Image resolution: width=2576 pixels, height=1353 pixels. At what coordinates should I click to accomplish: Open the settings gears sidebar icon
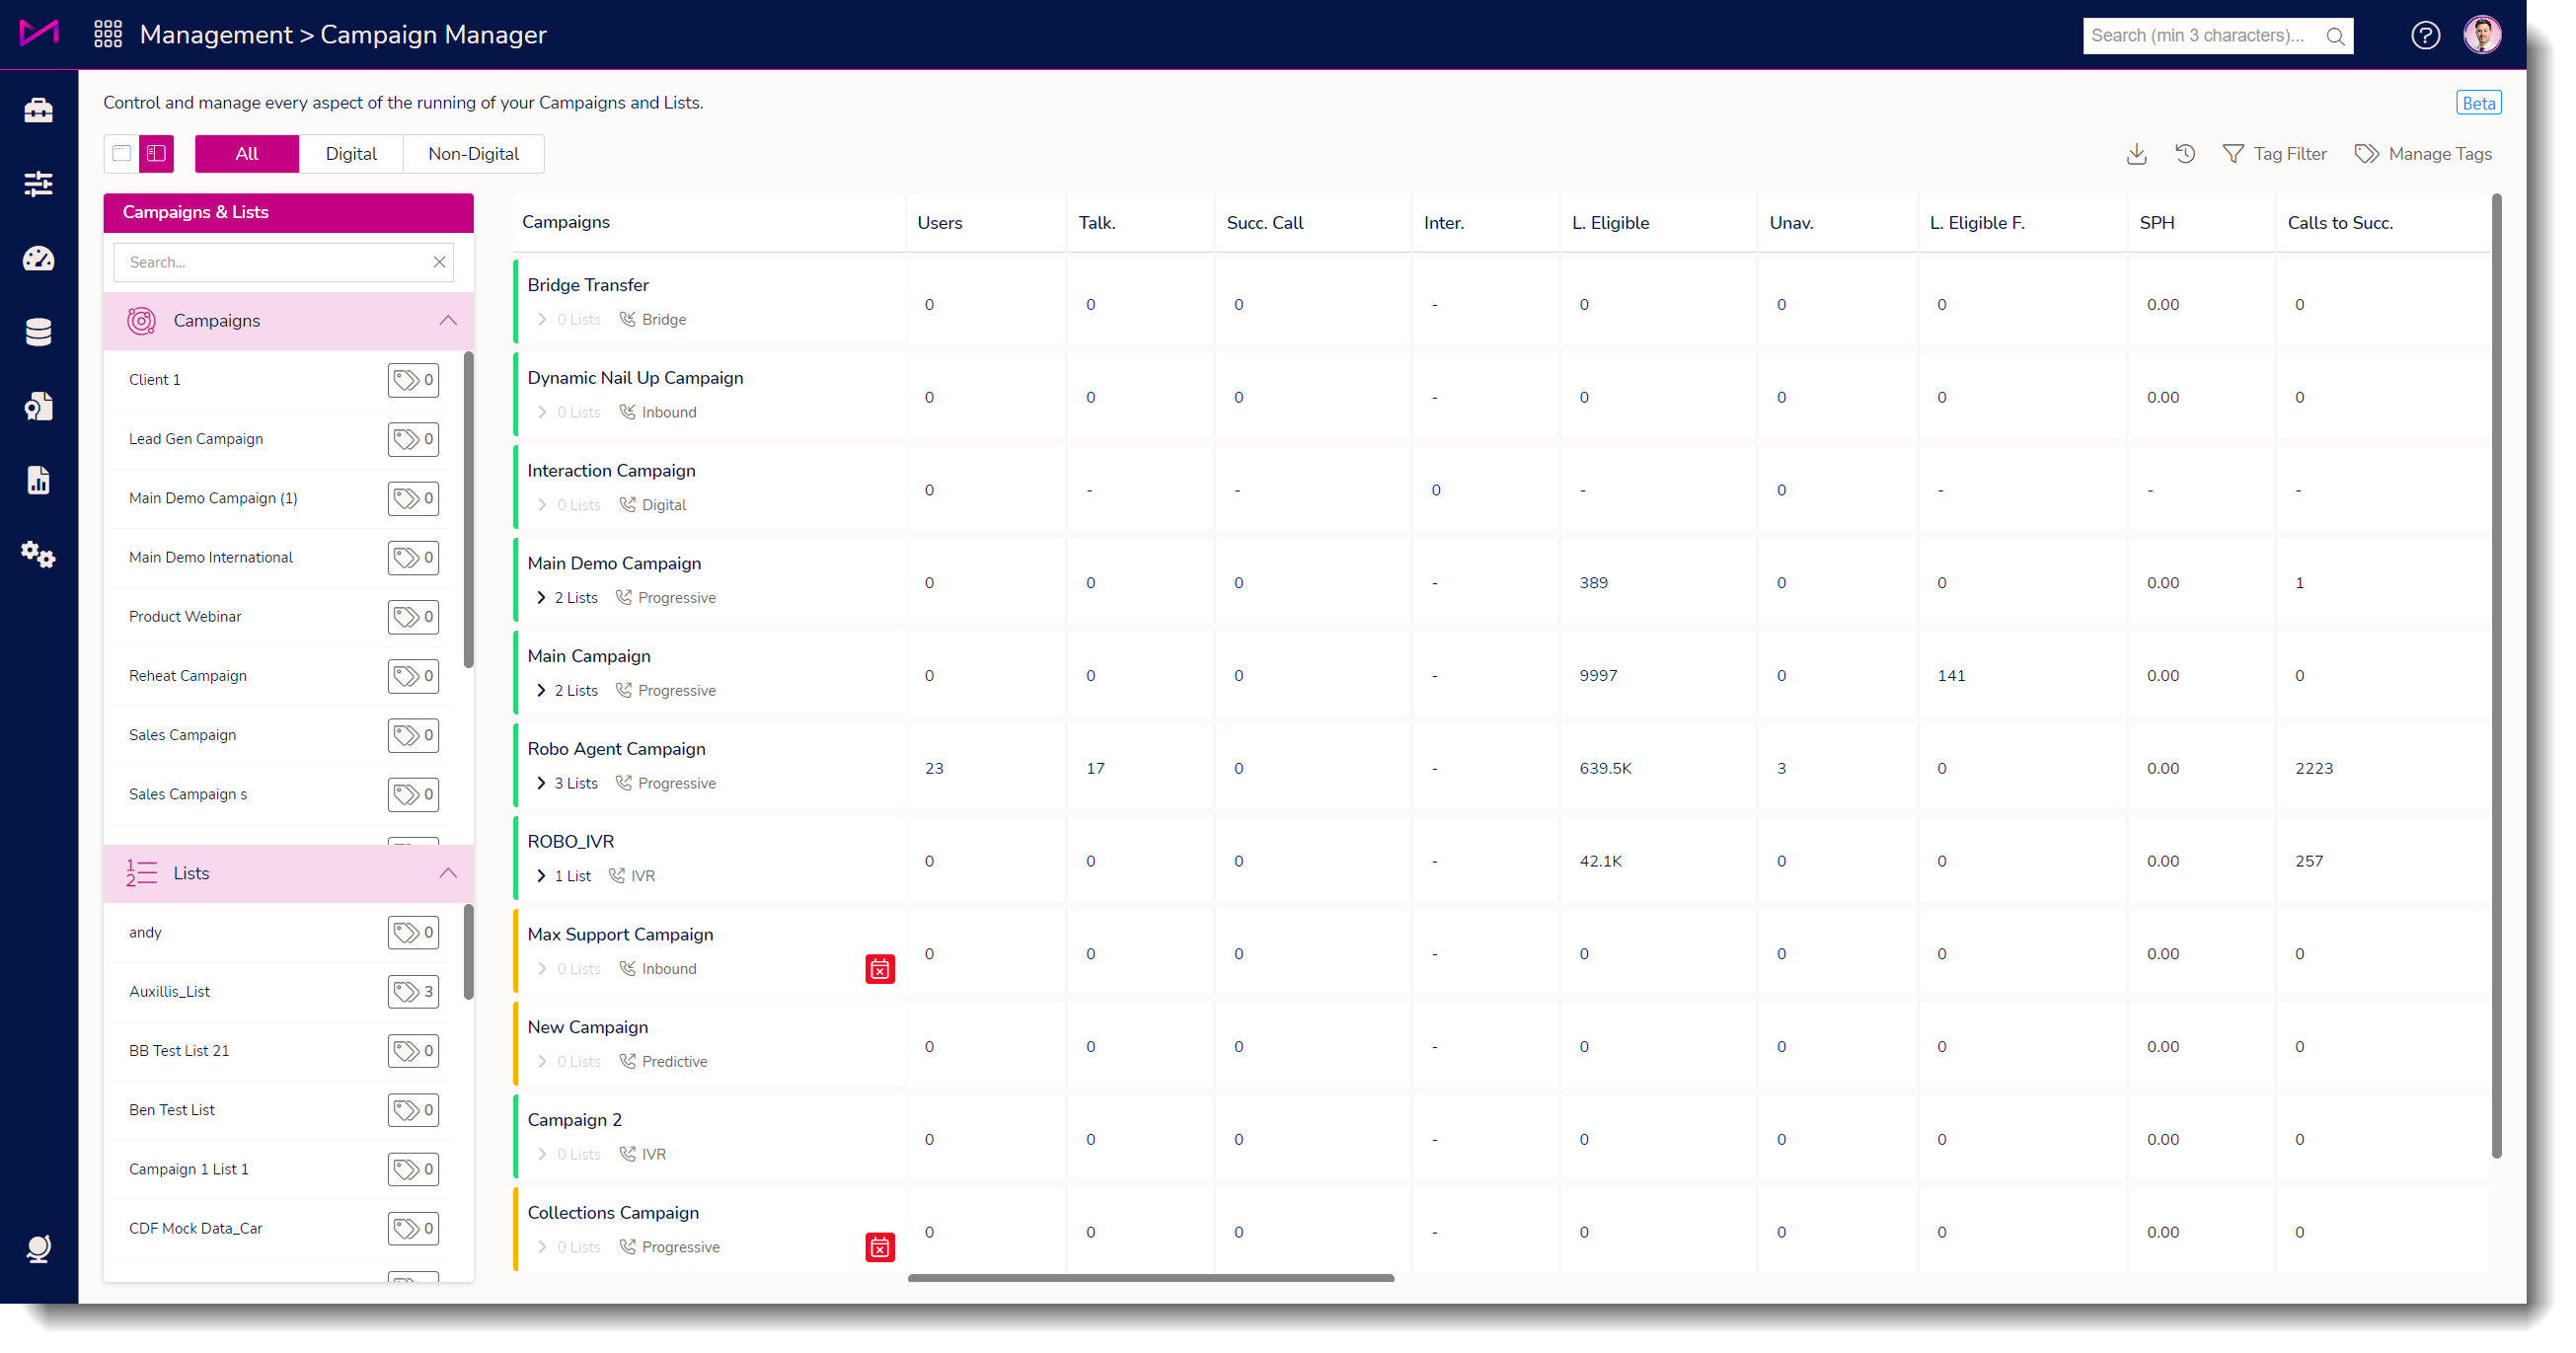pos(38,554)
